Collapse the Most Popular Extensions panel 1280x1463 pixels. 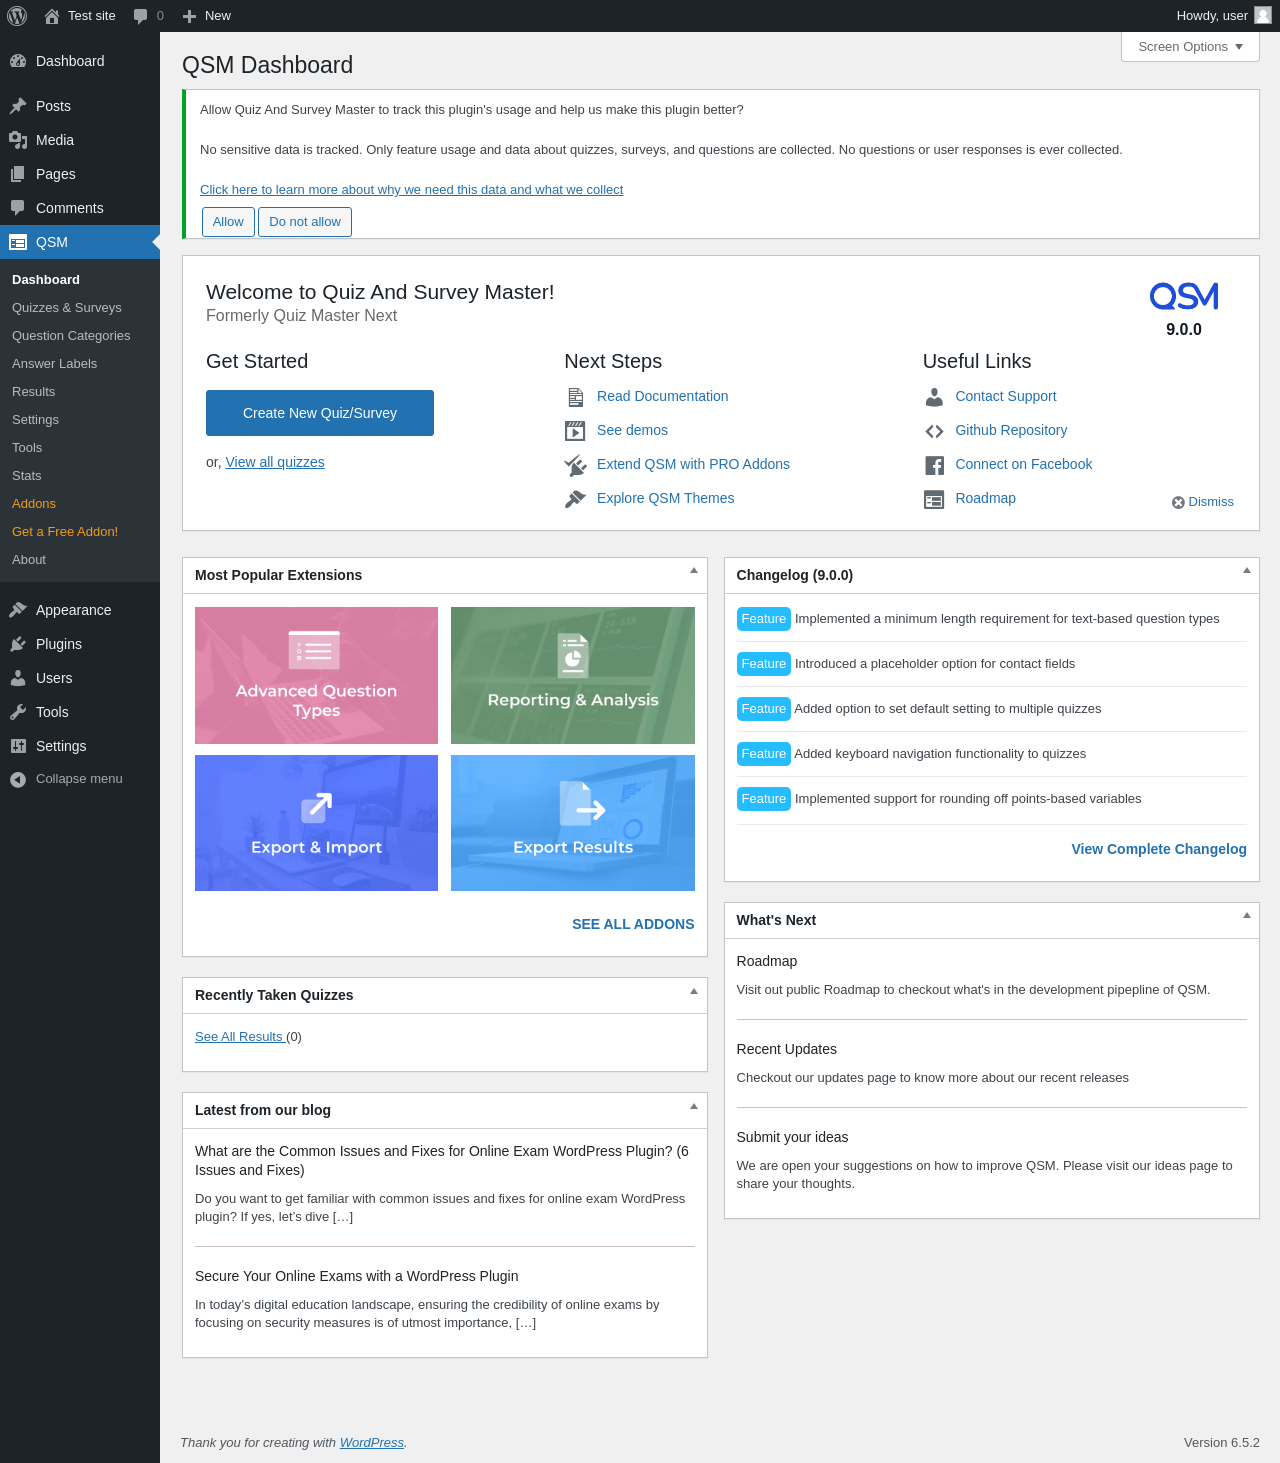tap(693, 571)
